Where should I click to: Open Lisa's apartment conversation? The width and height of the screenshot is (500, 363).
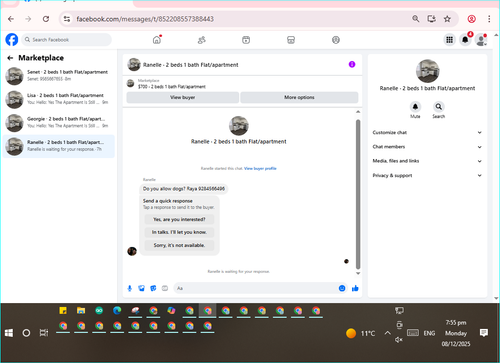click(x=59, y=99)
